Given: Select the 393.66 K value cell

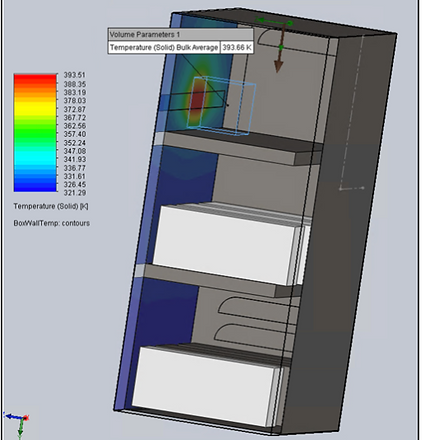Looking at the screenshot, I should pyautogui.click(x=237, y=47).
